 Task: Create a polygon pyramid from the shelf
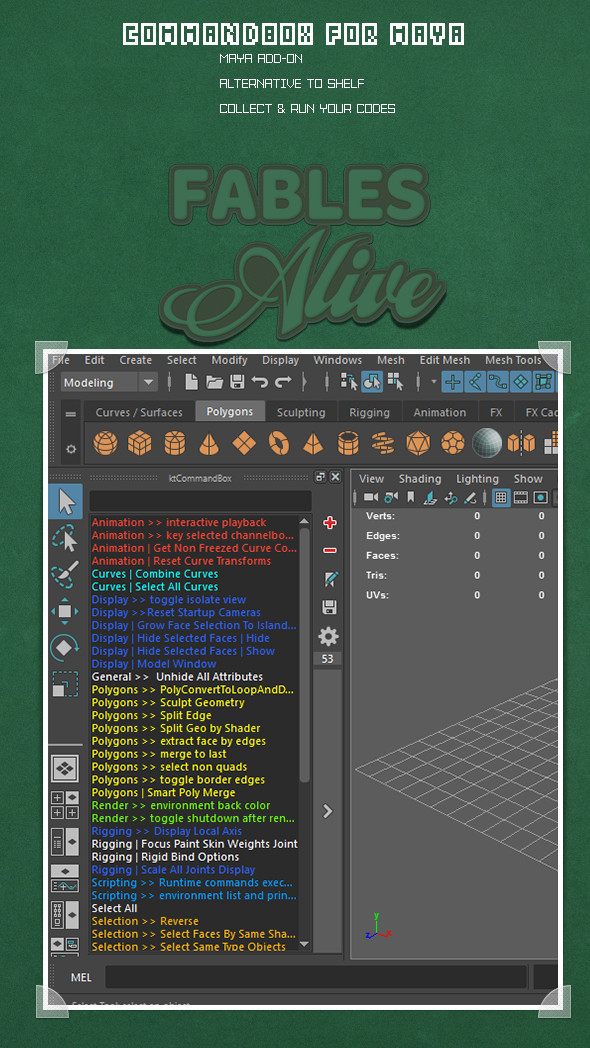point(313,442)
